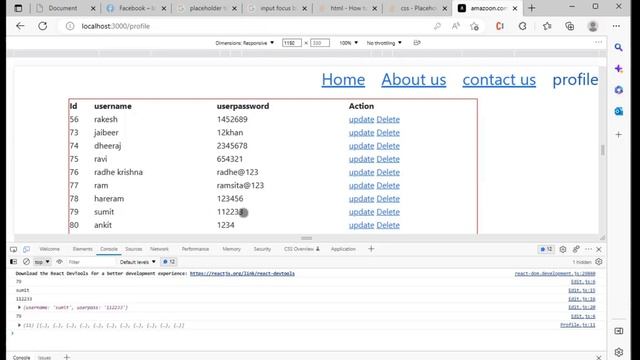Expand the logged array of 11 items
Viewport: 640px width, 360px height.
point(19,325)
